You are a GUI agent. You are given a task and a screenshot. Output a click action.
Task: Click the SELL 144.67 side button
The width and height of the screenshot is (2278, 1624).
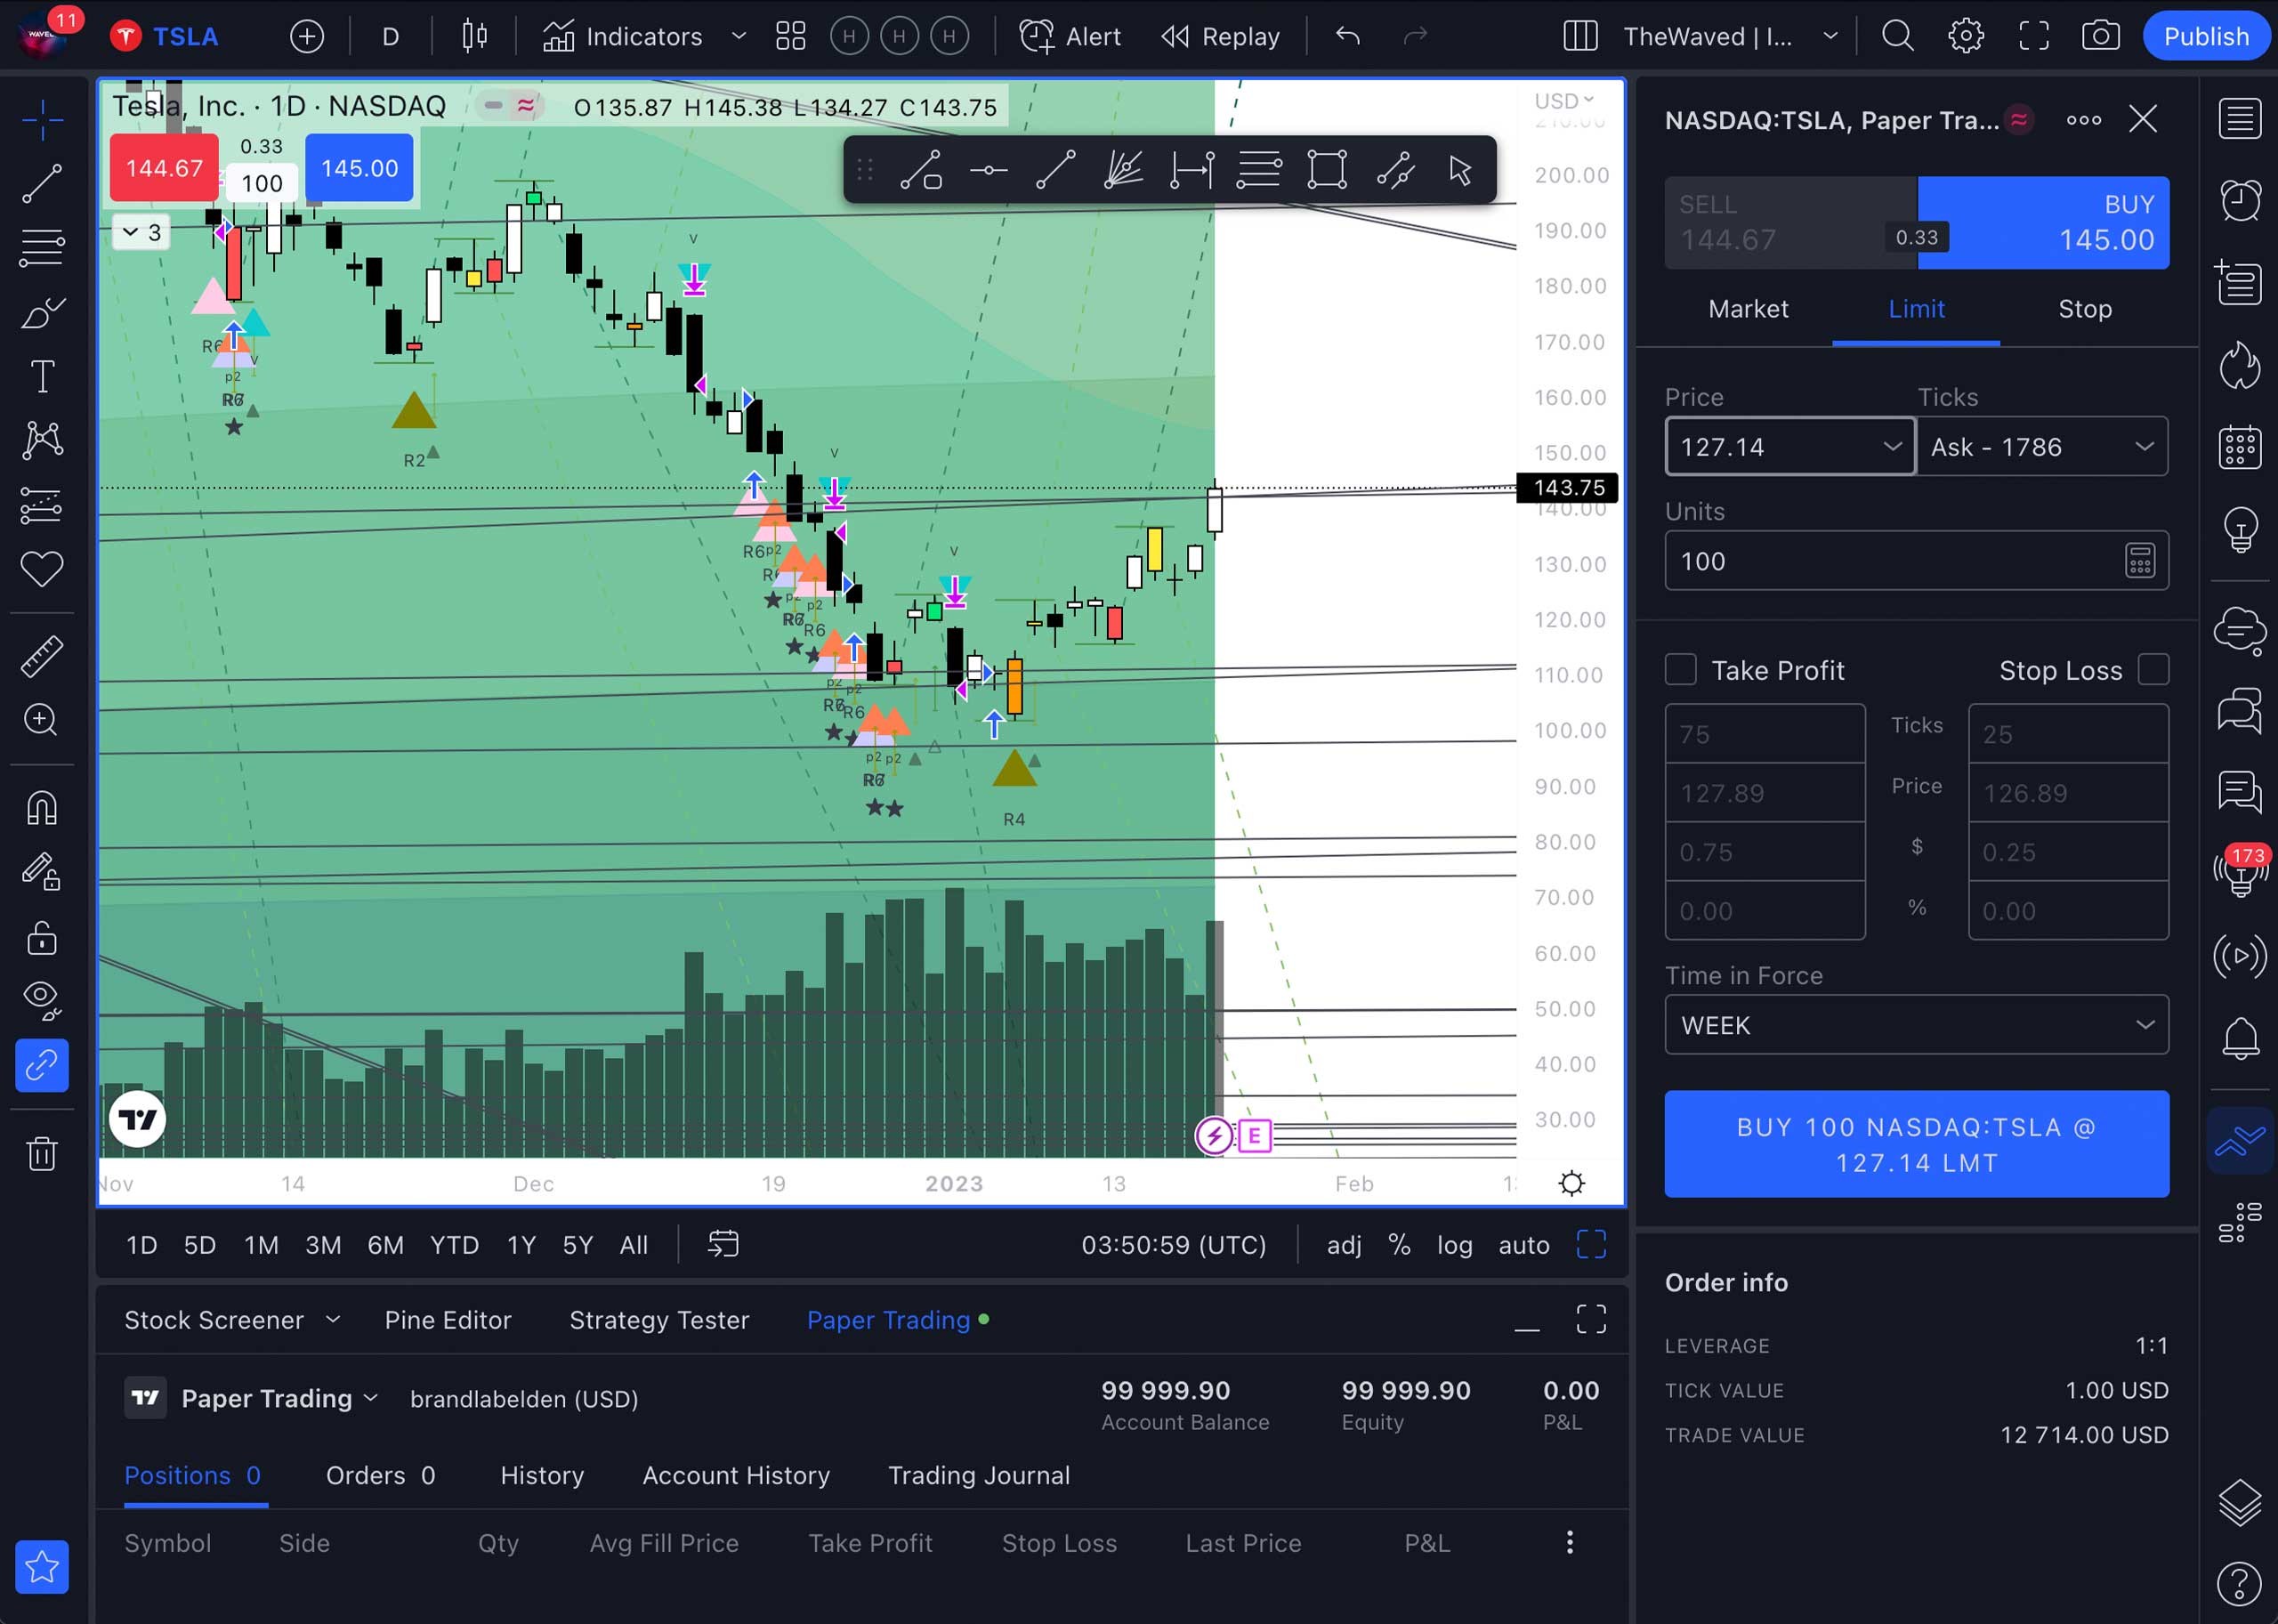[1790, 223]
